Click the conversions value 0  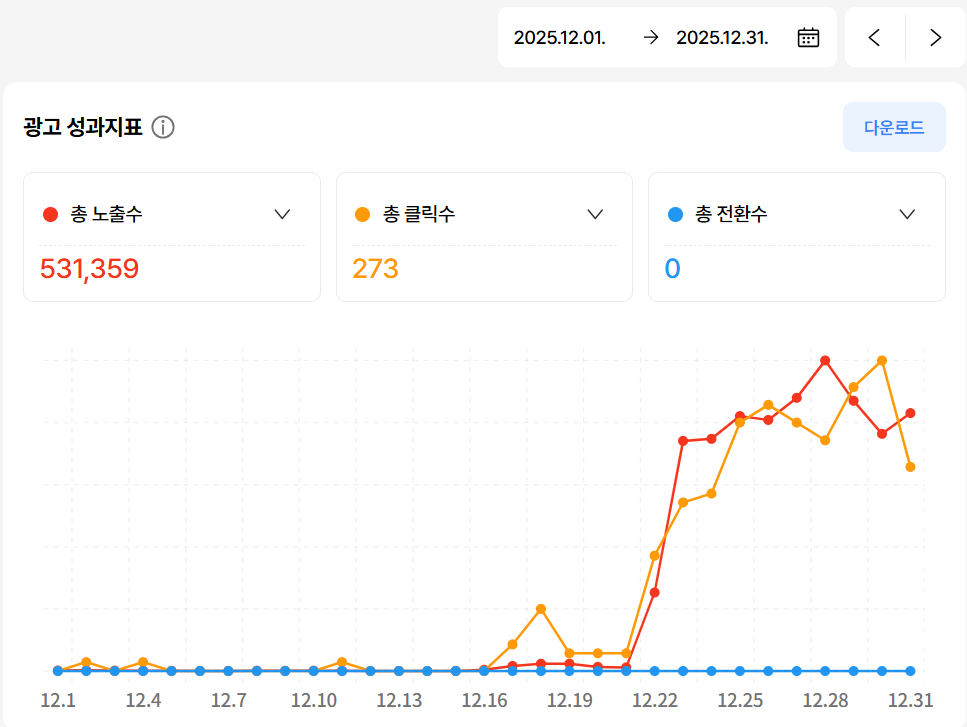672,269
